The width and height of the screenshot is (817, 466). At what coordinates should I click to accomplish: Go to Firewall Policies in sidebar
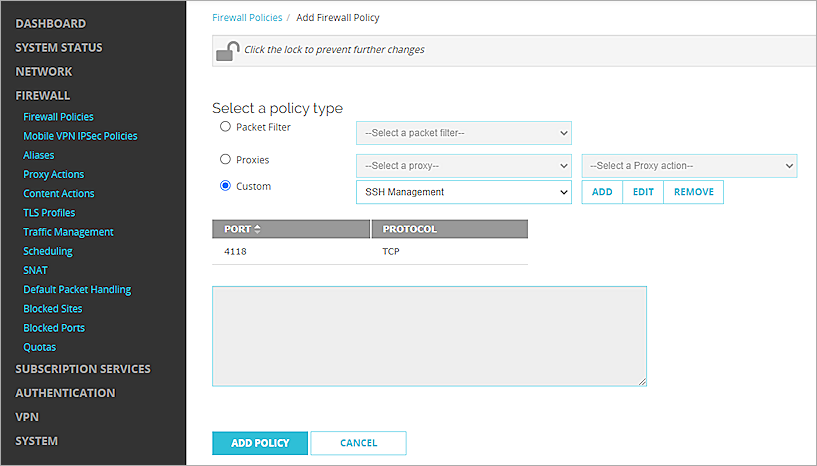click(x=58, y=117)
